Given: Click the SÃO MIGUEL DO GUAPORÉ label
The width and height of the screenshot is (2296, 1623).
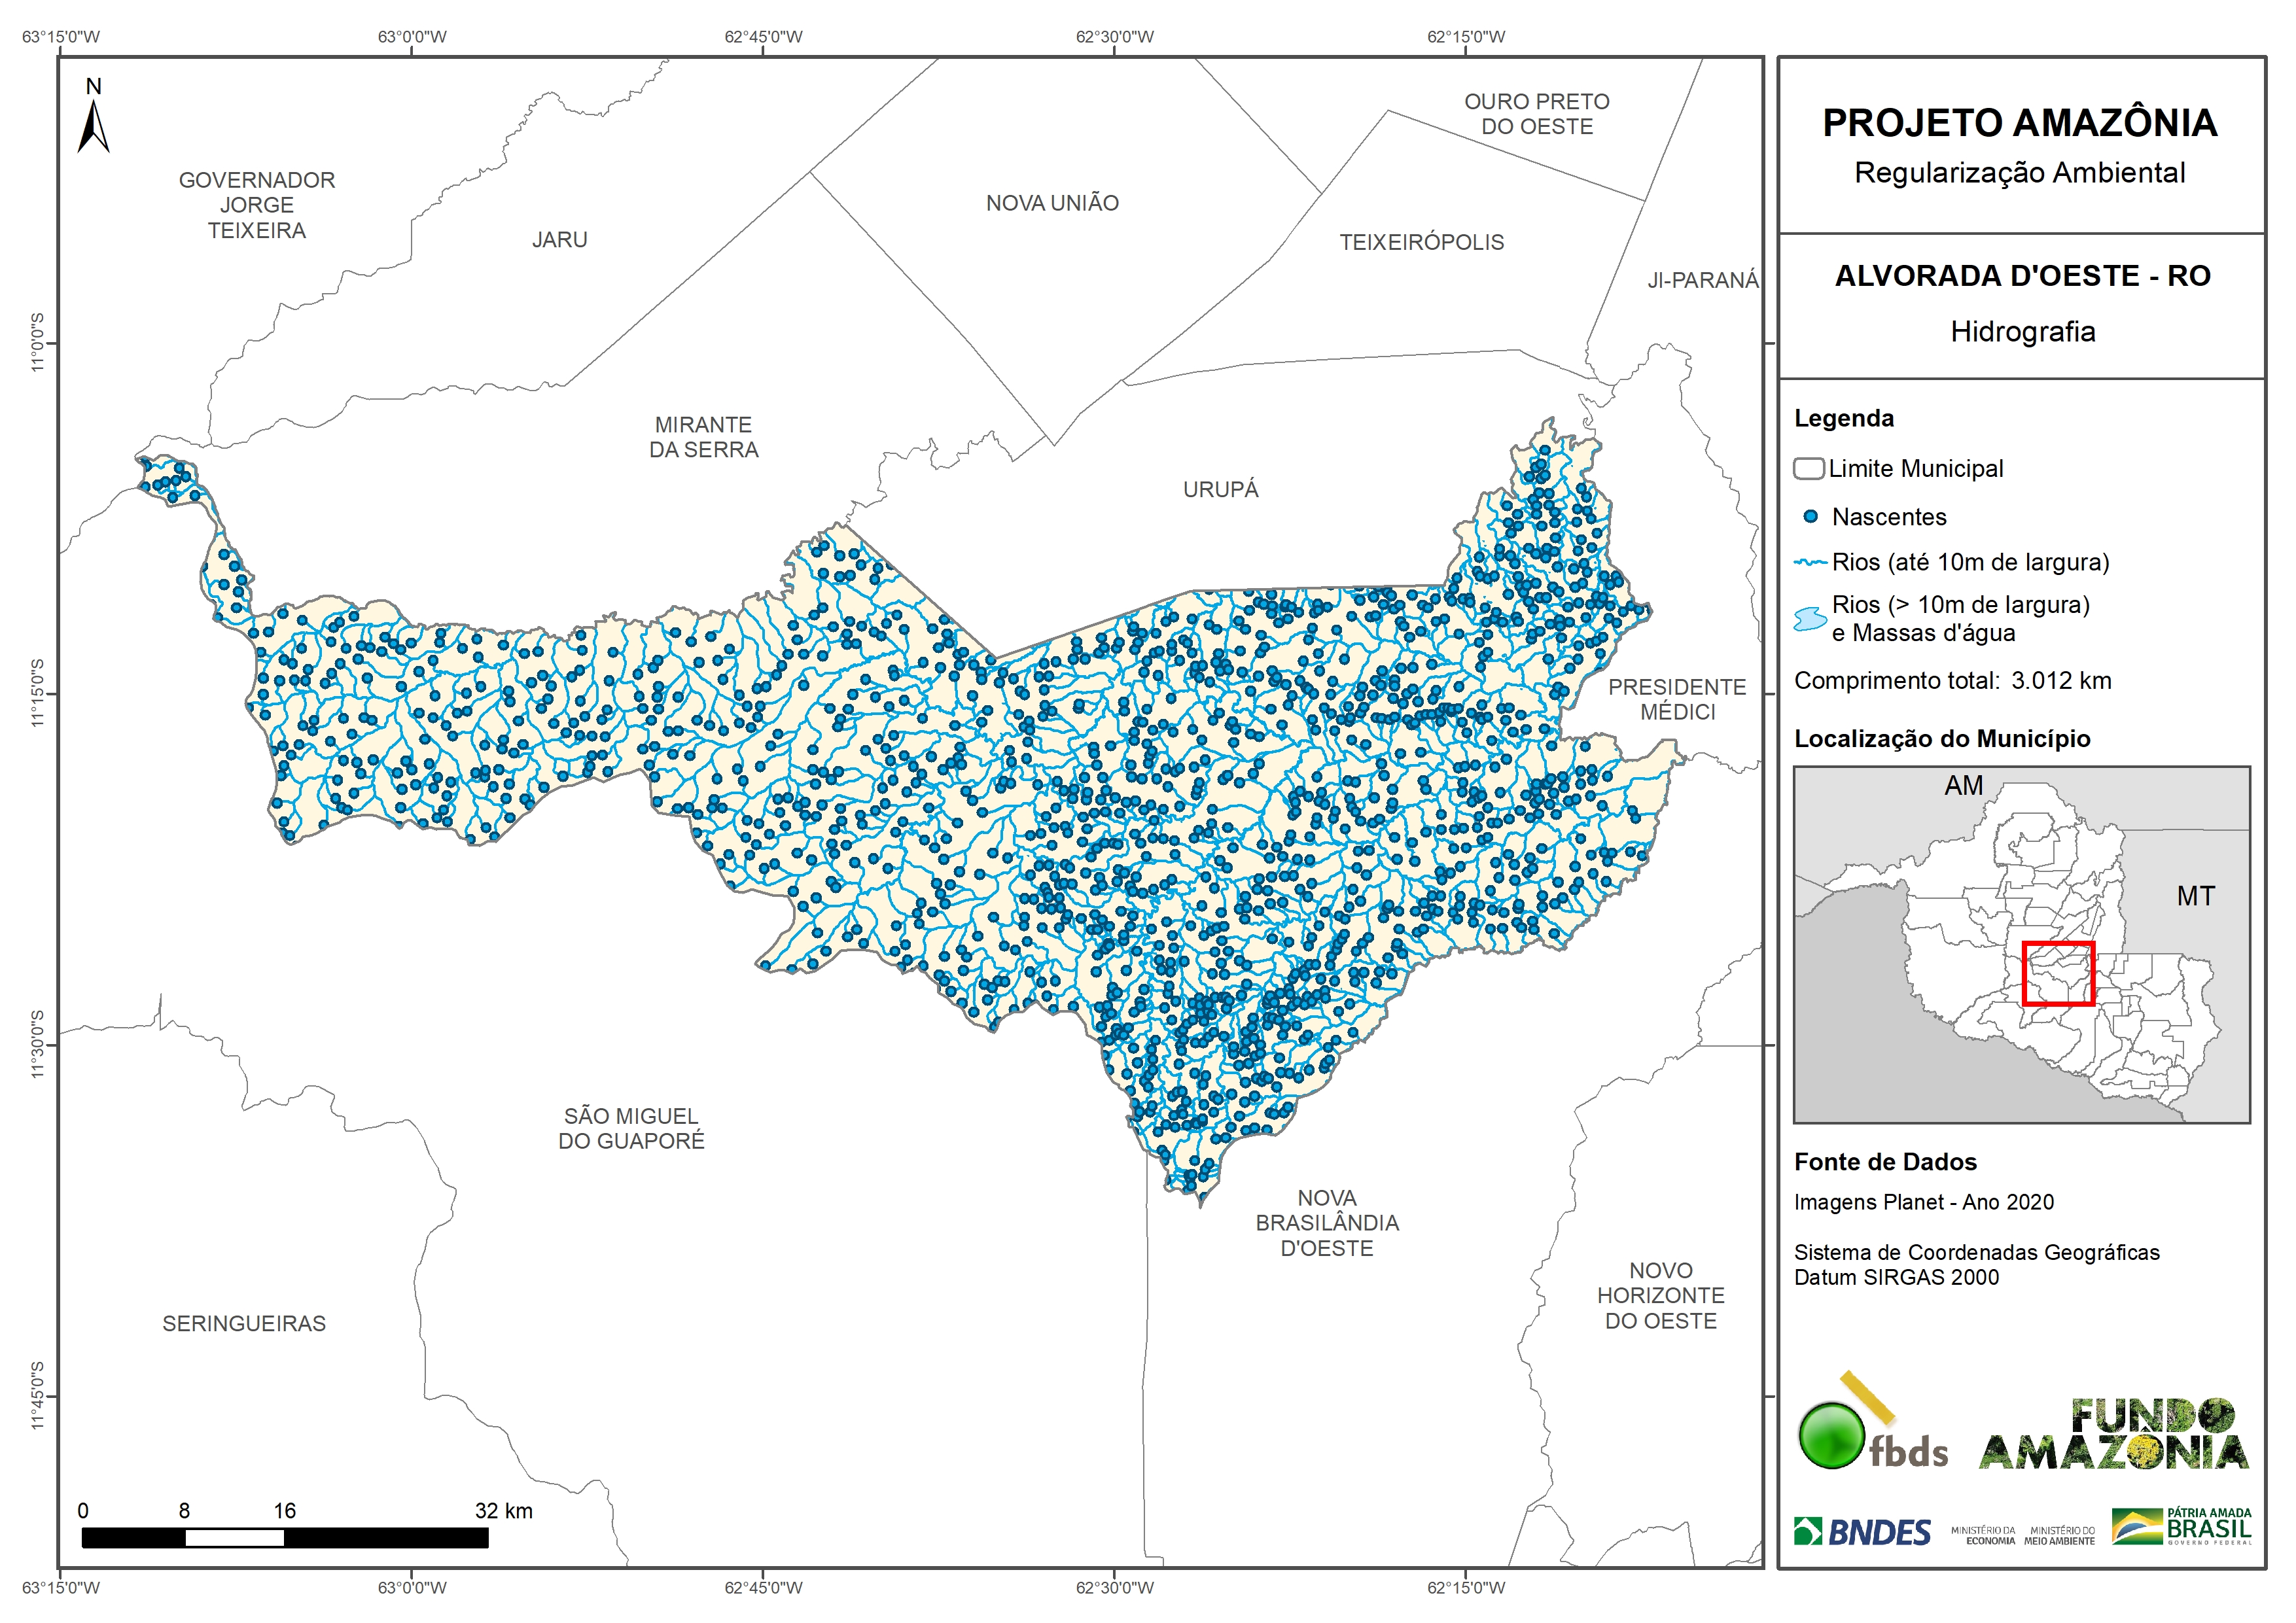Looking at the screenshot, I should [631, 1128].
